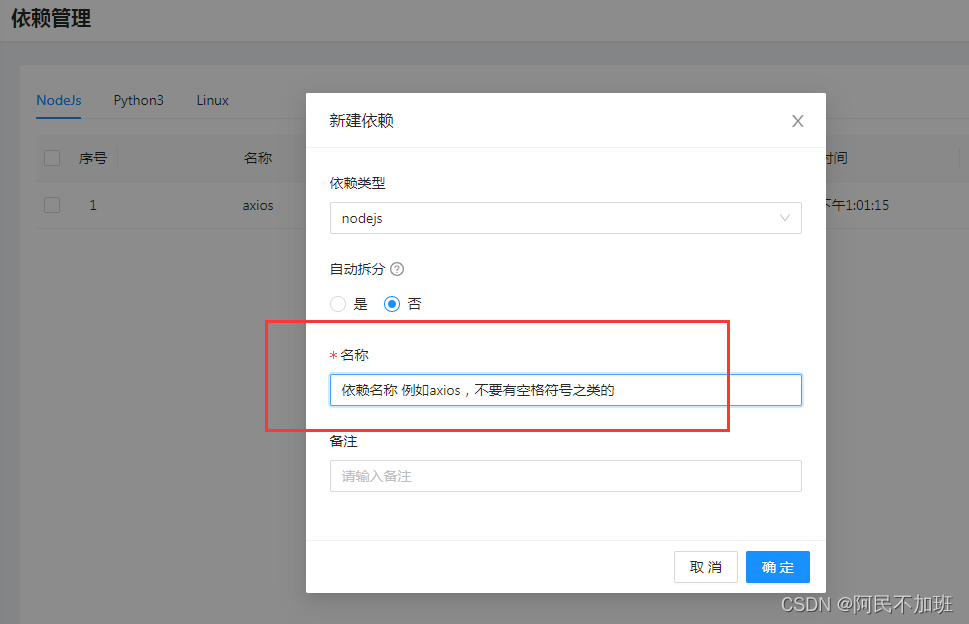Close the 新建依赖 dialog with X
This screenshot has height=624, width=969.
pos(798,121)
